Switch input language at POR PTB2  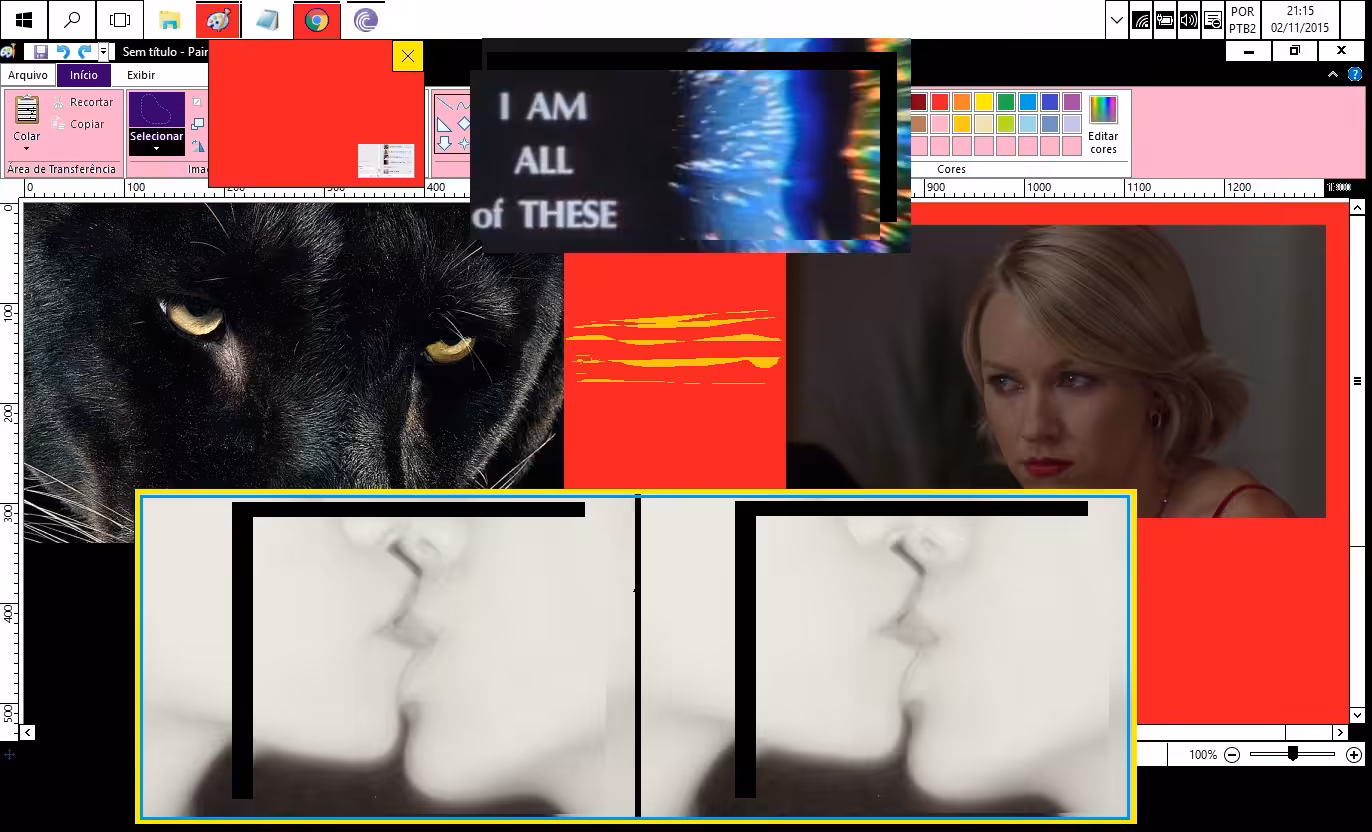pyautogui.click(x=1242, y=20)
